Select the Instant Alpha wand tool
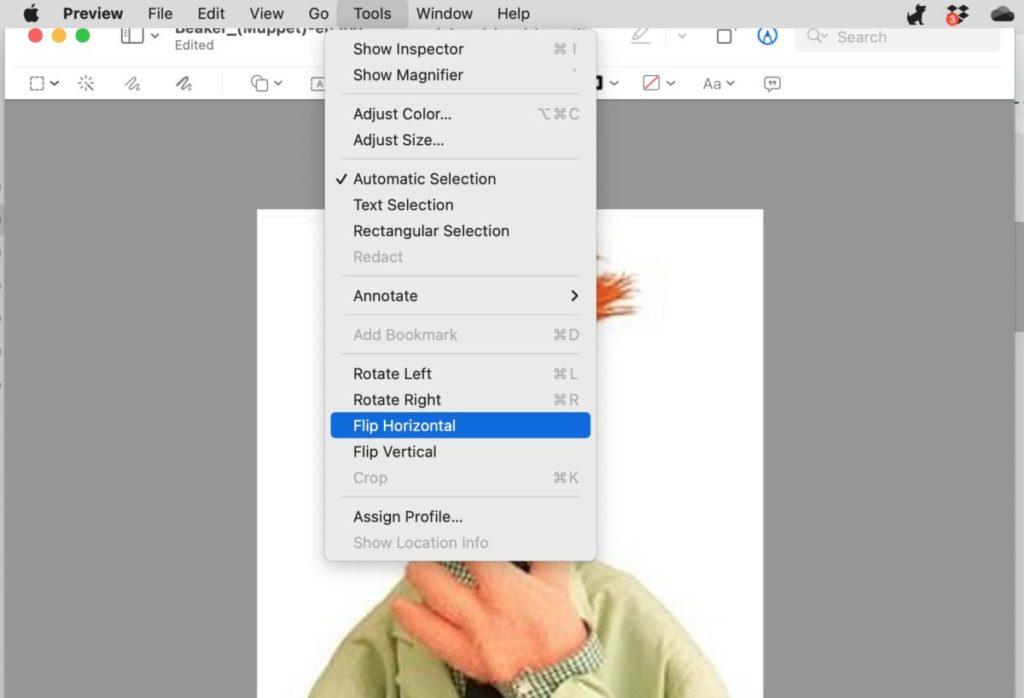This screenshot has width=1024, height=698. [x=86, y=84]
